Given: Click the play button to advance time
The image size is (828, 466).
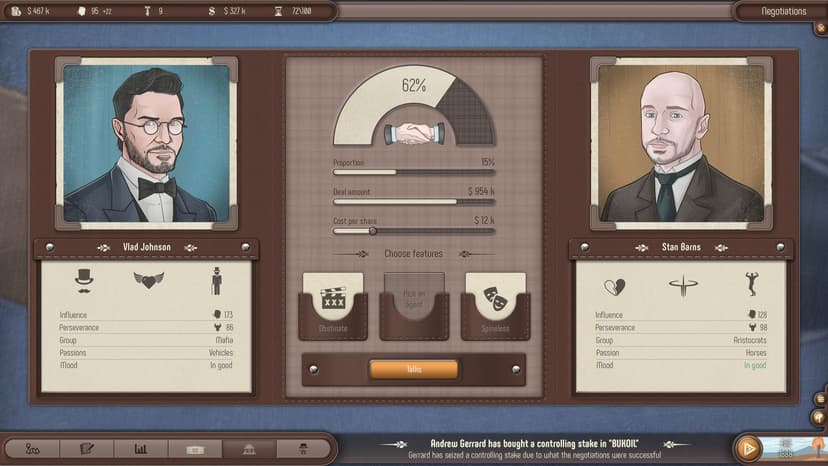Looking at the screenshot, I should 748,449.
